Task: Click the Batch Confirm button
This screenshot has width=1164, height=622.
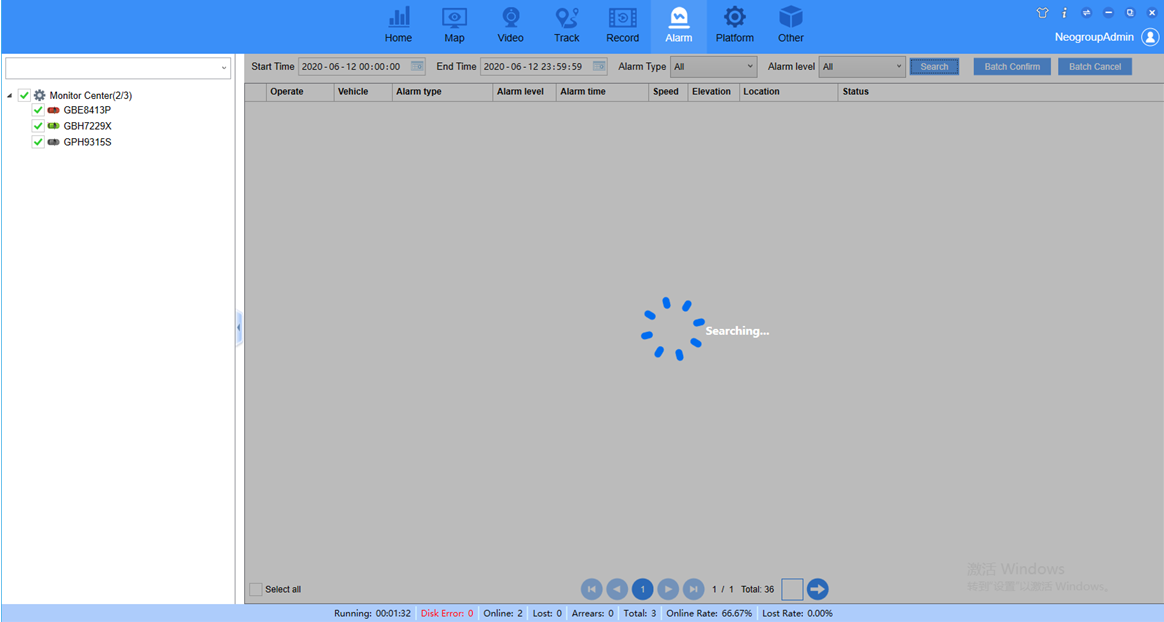Action: pos(1012,67)
